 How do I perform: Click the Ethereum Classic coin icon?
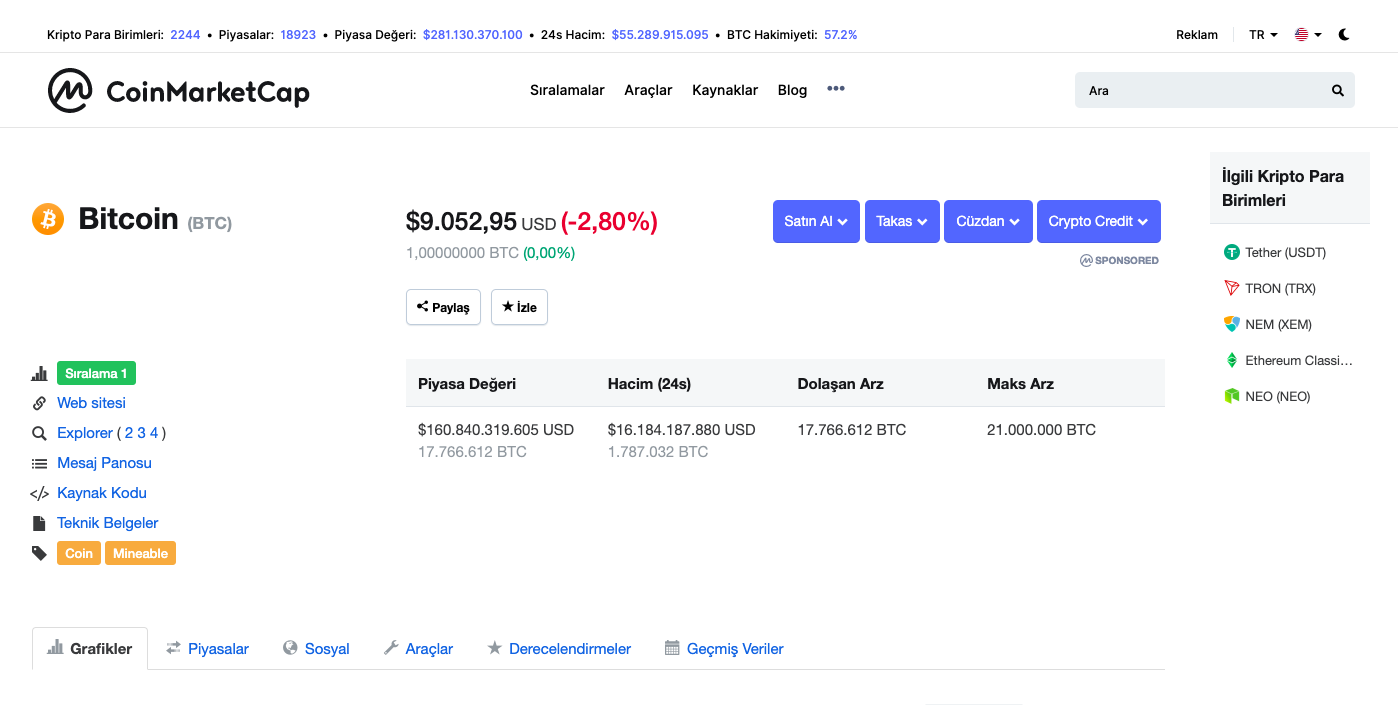point(1232,360)
